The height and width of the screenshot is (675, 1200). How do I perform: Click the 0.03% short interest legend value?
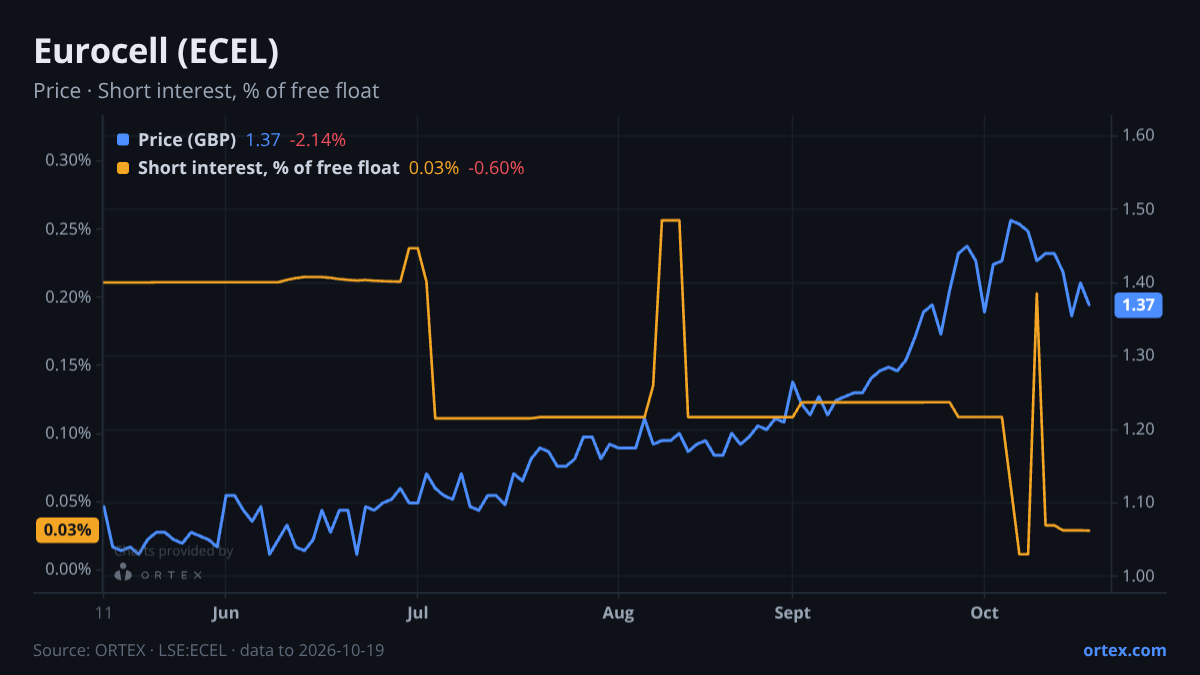434,168
